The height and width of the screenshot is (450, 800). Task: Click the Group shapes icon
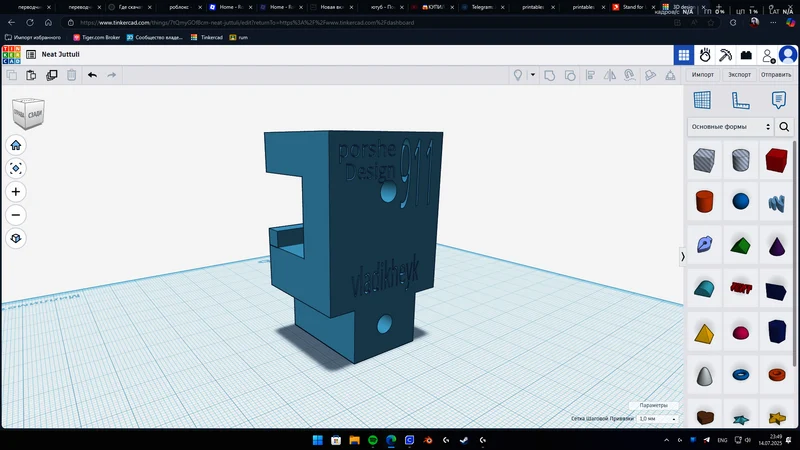pos(549,76)
